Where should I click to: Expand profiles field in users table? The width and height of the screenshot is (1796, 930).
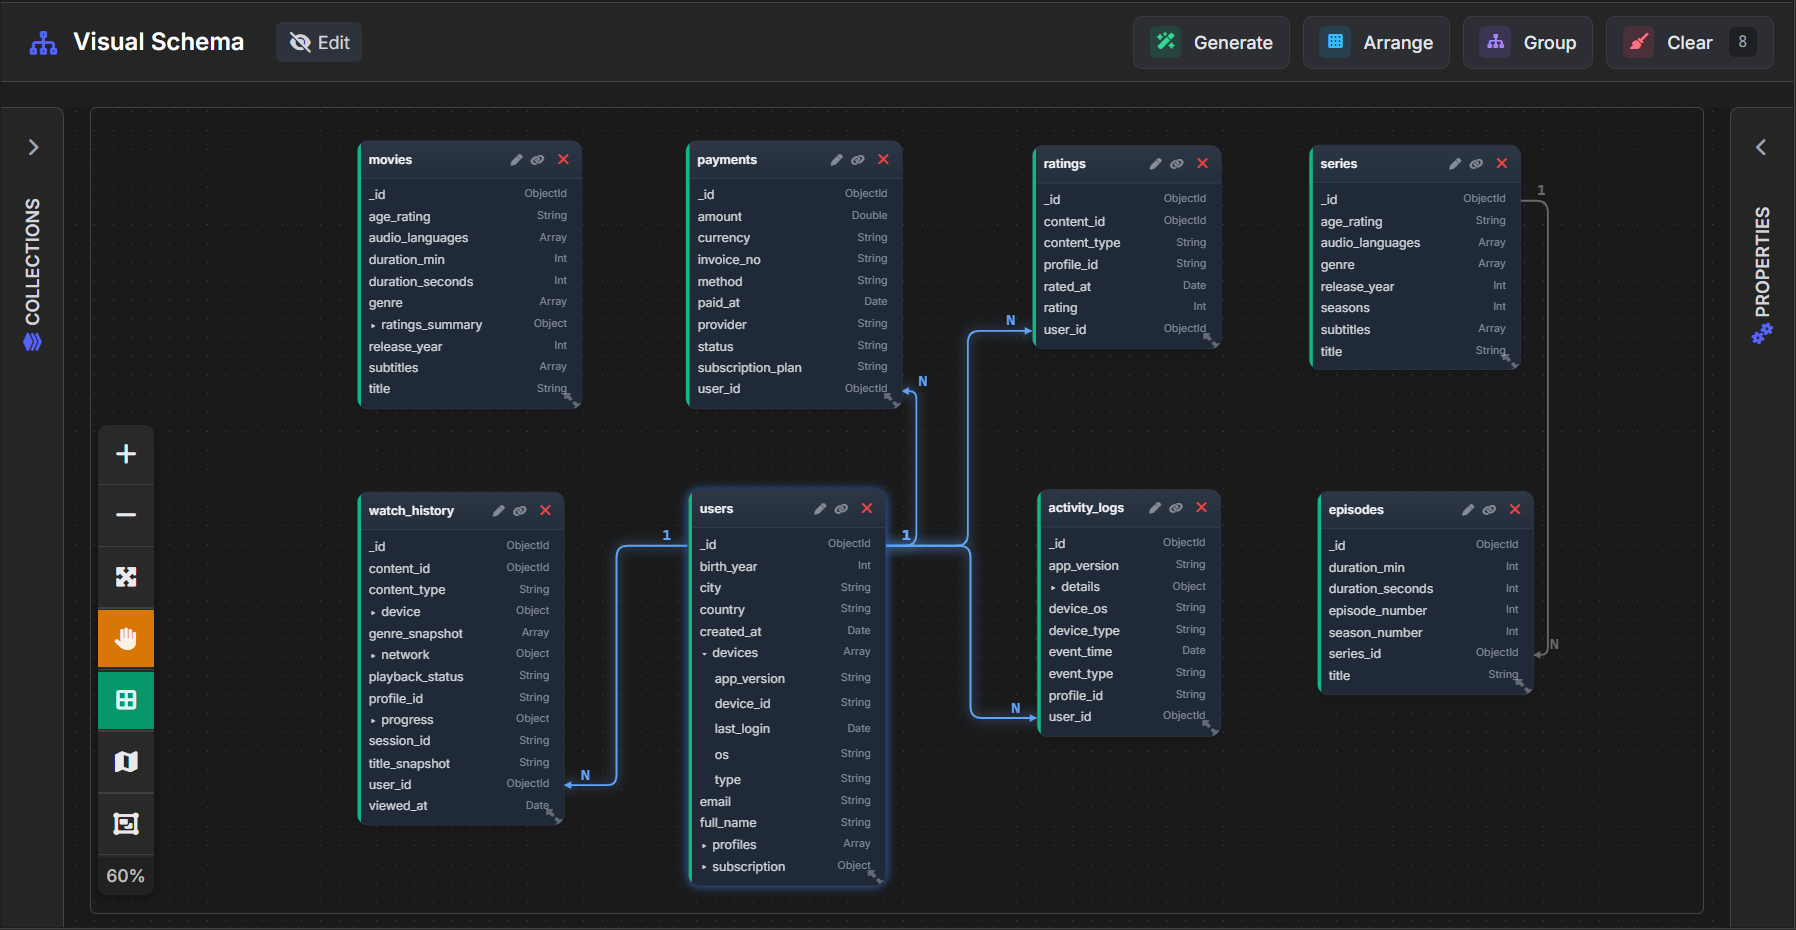pos(704,845)
